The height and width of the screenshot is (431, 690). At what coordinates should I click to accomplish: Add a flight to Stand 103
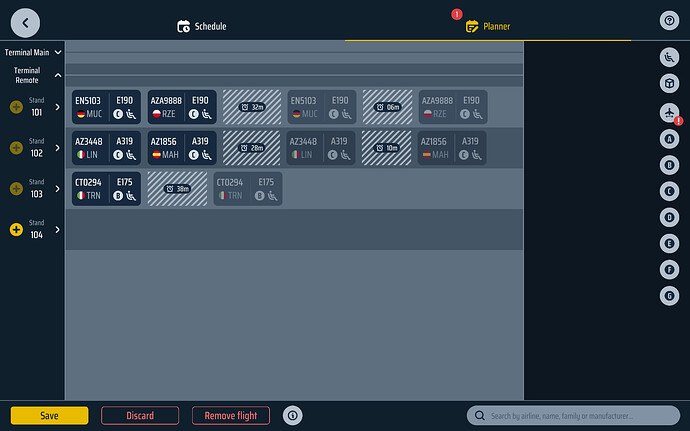coord(16,188)
